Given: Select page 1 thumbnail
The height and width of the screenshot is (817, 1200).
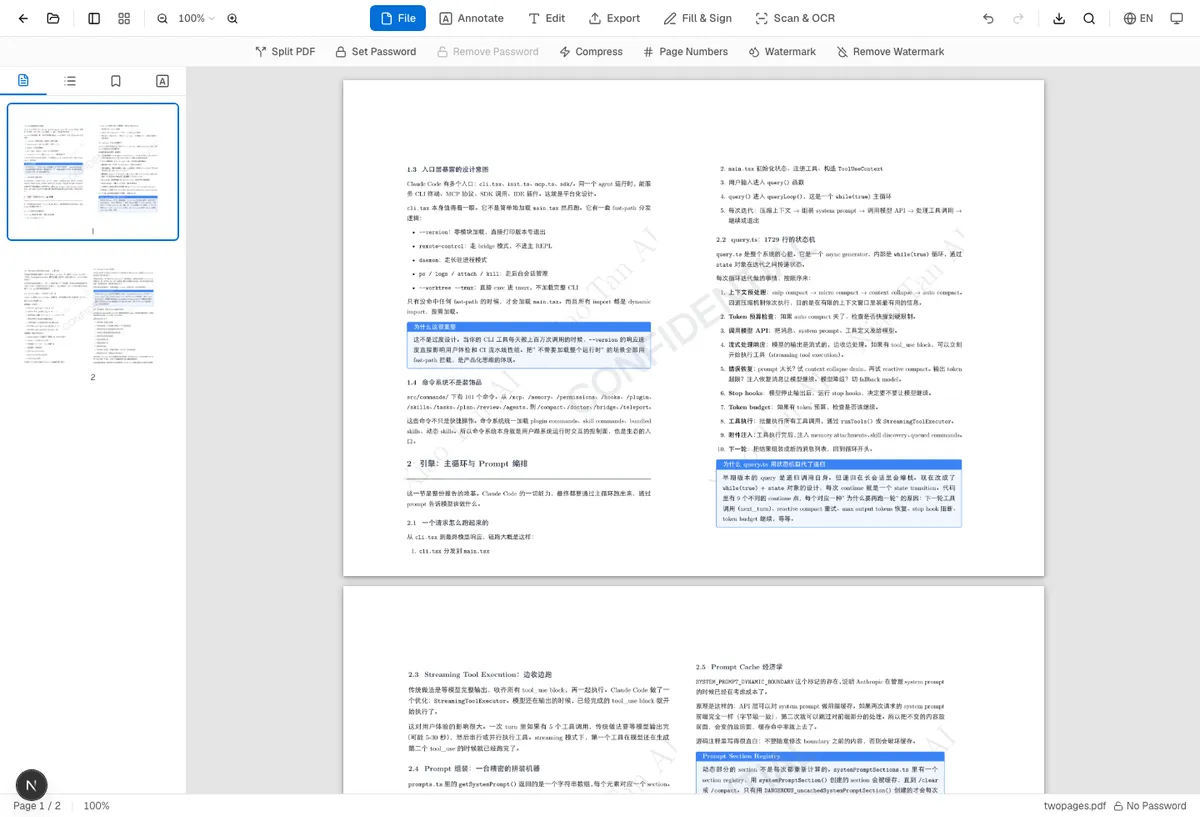Looking at the screenshot, I should [x=93, y=172].
